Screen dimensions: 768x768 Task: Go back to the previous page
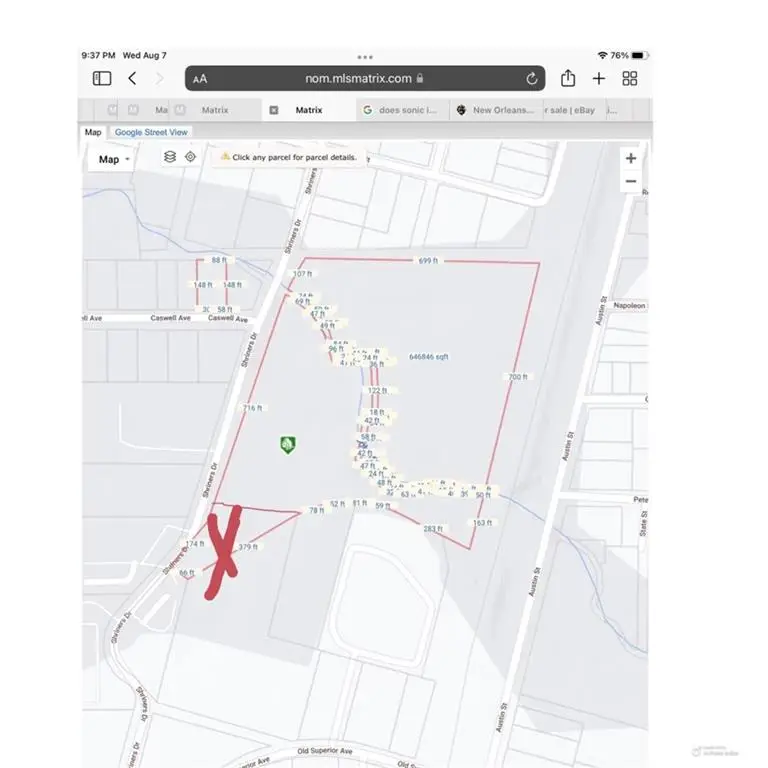132,78
